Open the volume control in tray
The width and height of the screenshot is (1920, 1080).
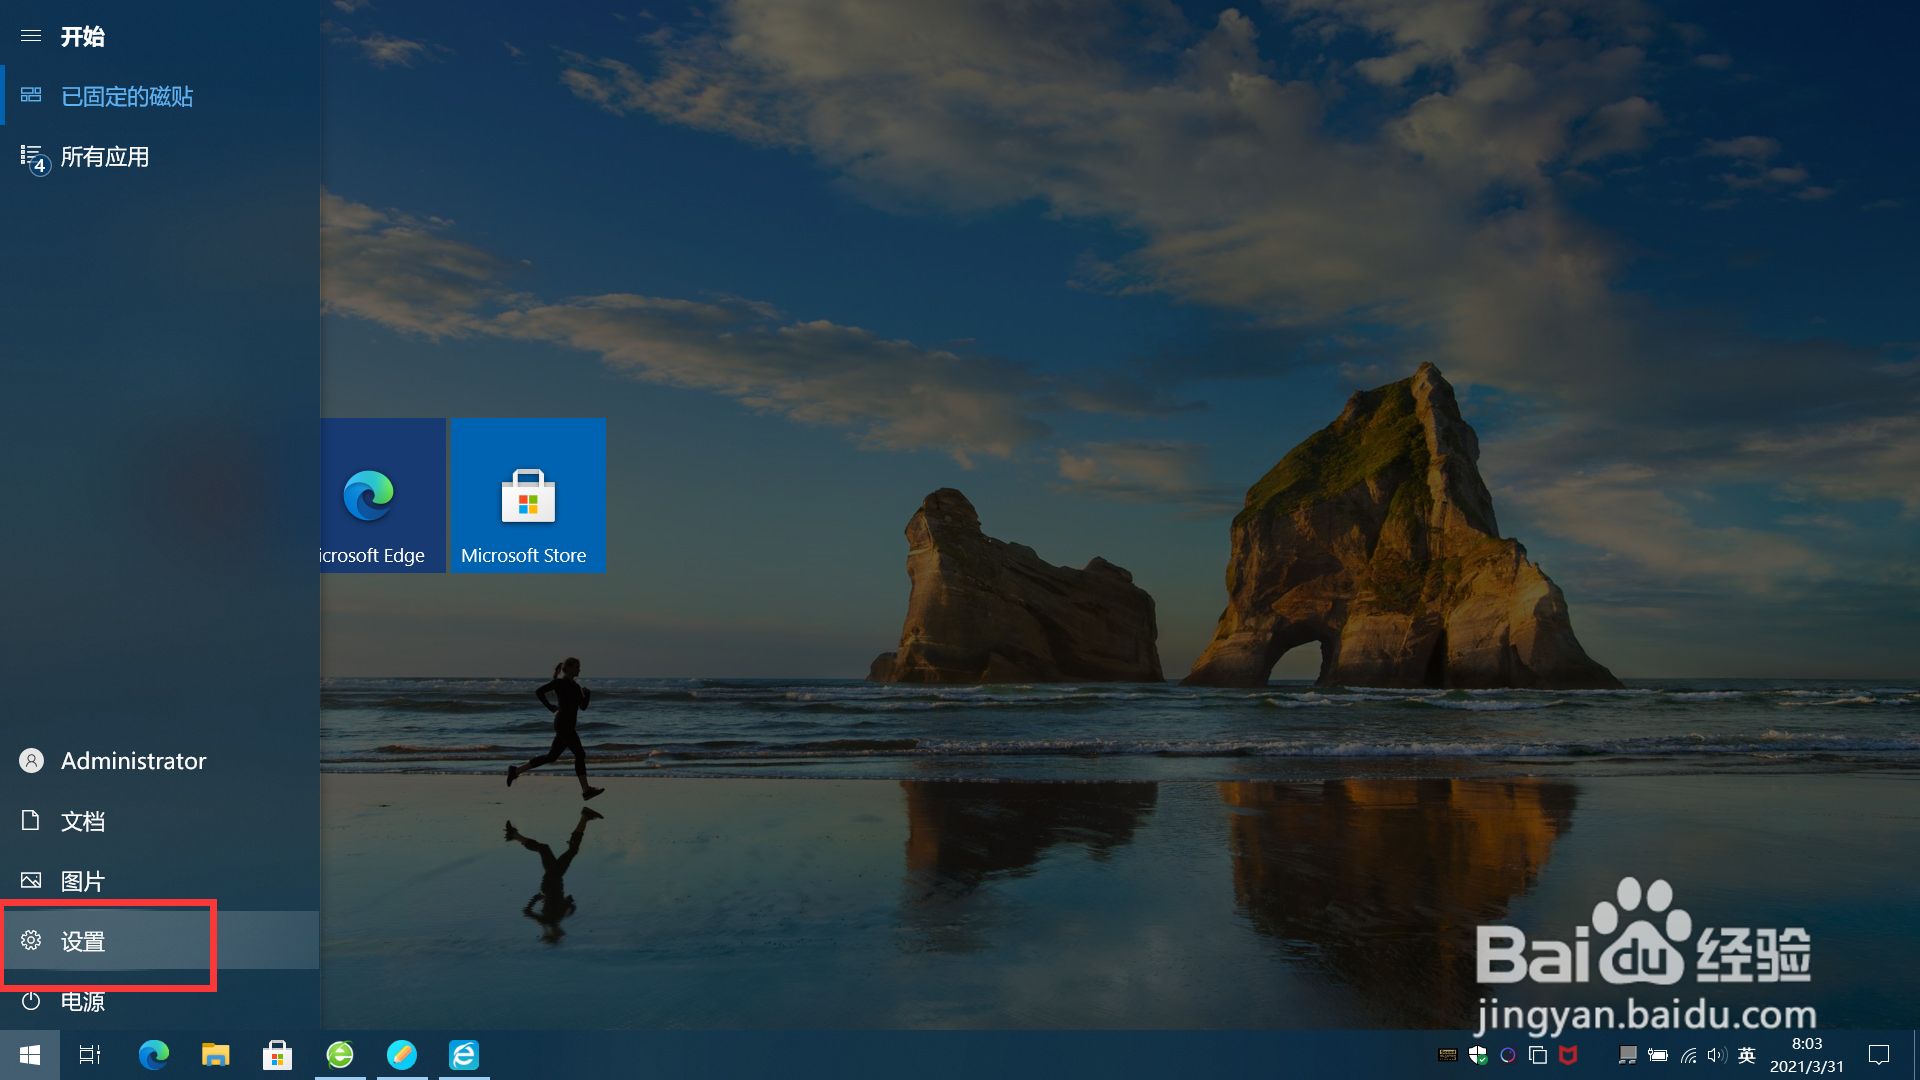pyautogui.click(x=1717, y=1055)
